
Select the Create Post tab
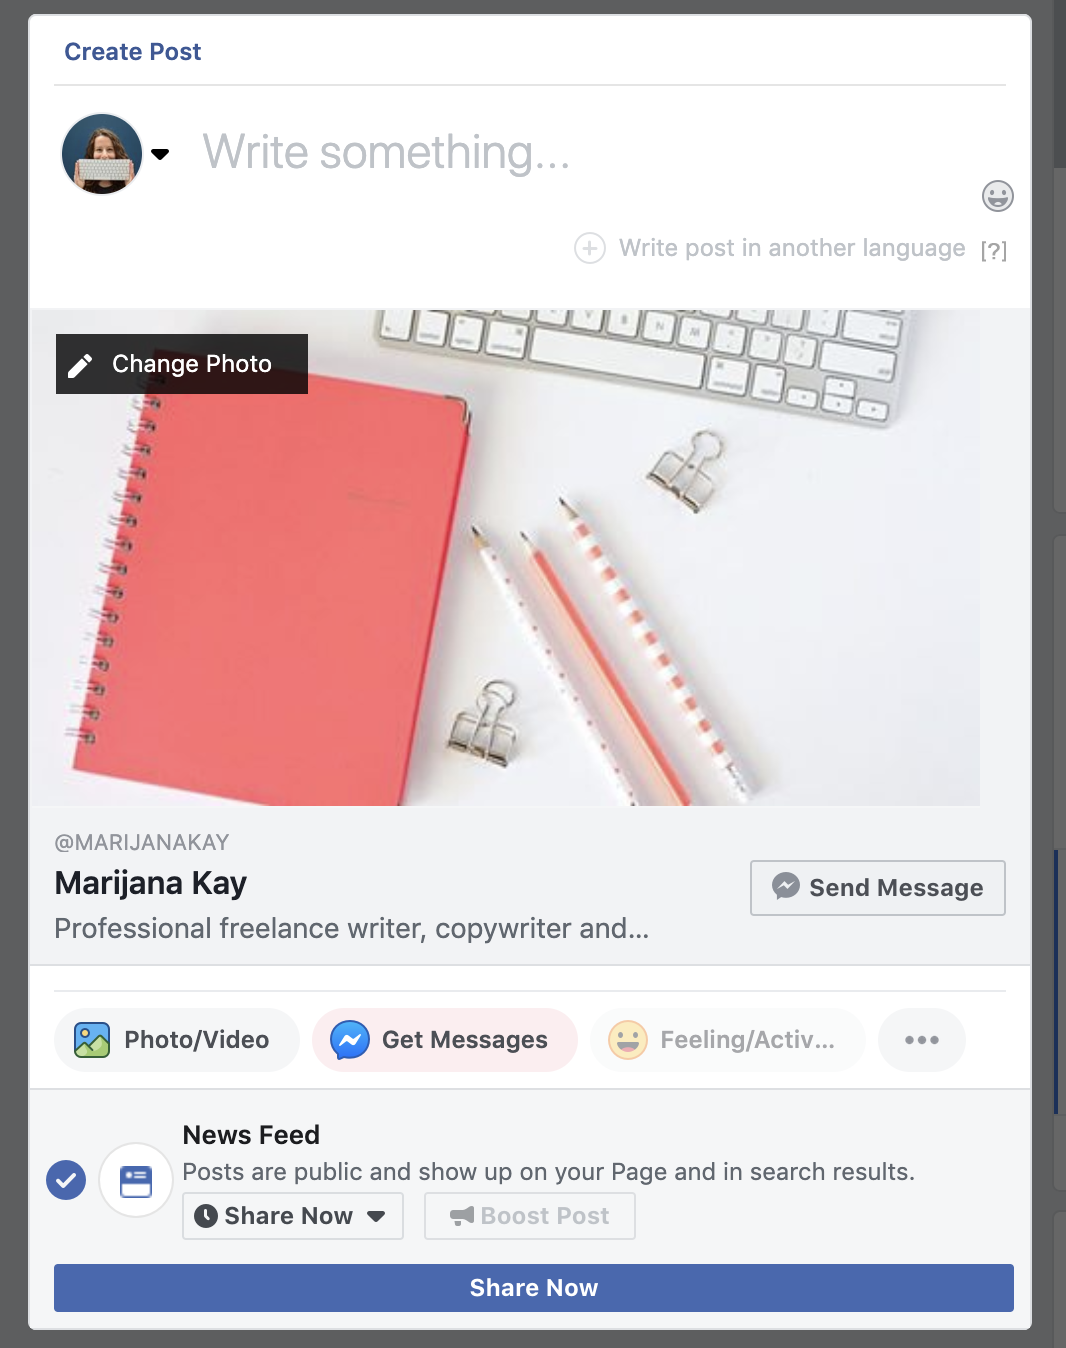pos(133,52)
